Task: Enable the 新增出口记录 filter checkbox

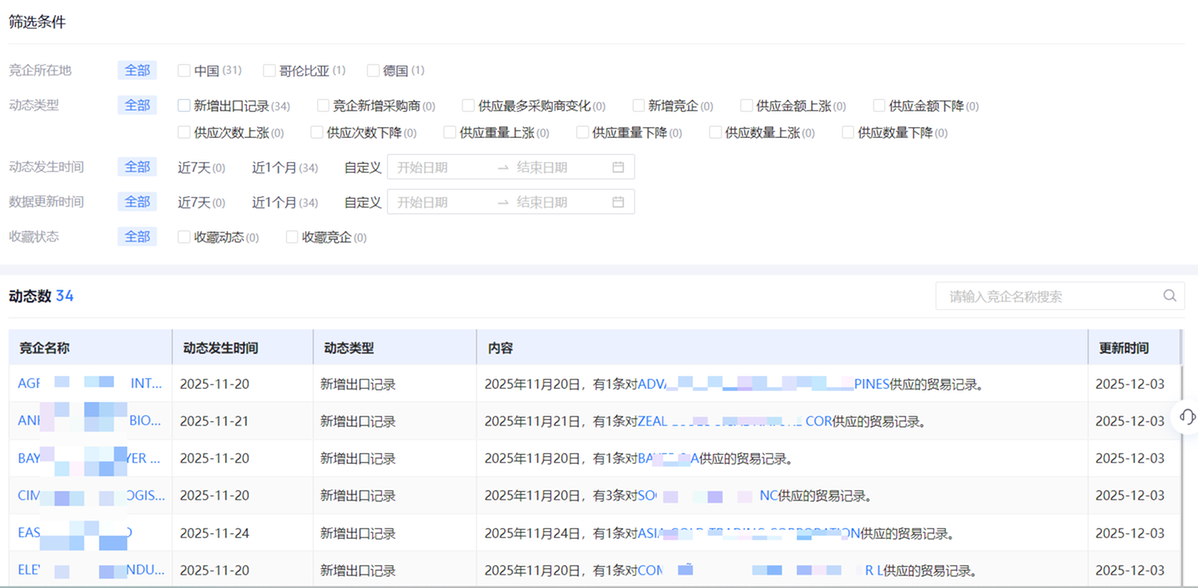Action: [x=184, y=106]
